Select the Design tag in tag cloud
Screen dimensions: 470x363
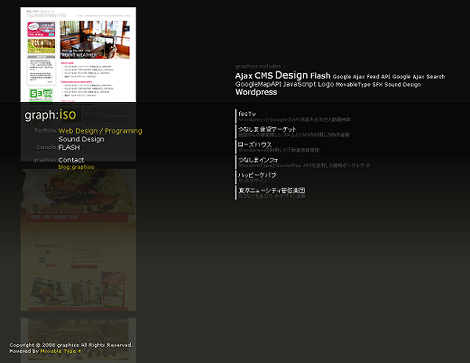(x=291, y=75)
